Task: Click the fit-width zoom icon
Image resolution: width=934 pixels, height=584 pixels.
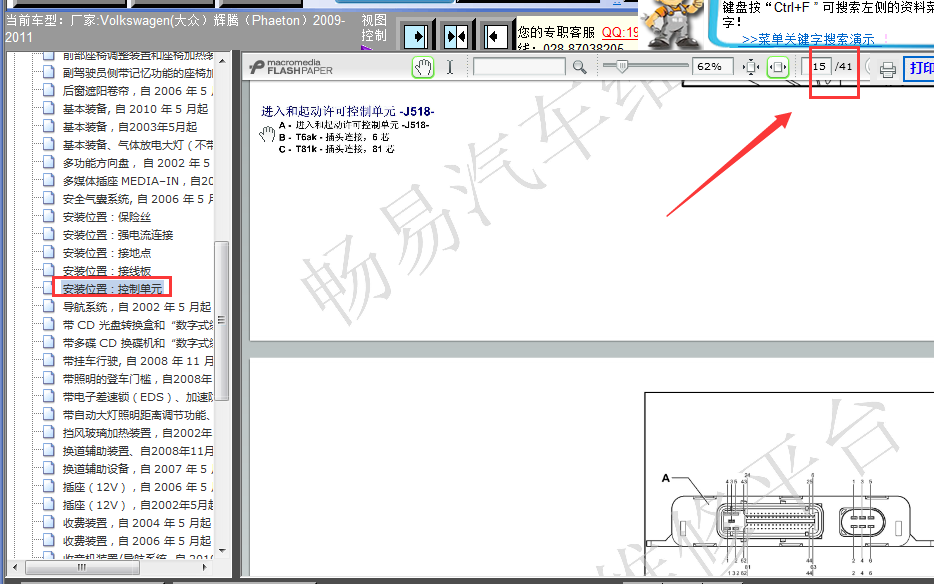Action: [777, 67]
